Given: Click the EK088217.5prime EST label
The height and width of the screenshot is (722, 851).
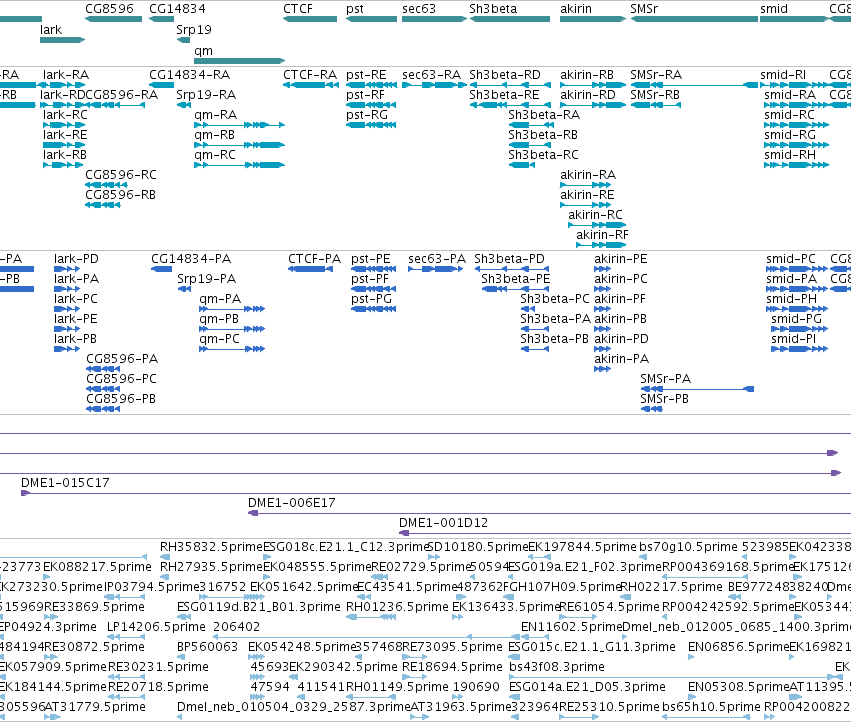Looking at the screenshot, I should [x=97, y=567].
